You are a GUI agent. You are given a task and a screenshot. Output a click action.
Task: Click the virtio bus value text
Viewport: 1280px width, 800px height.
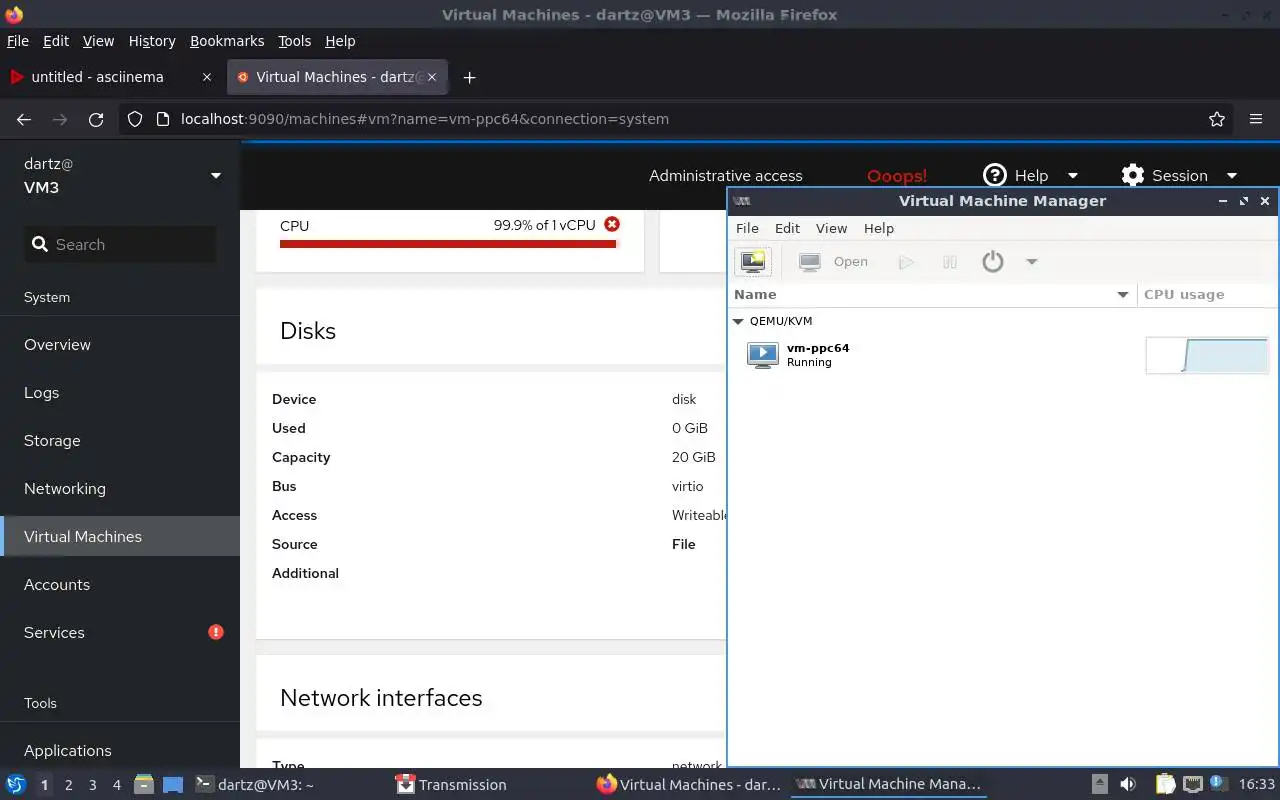[x=687, y=486]
